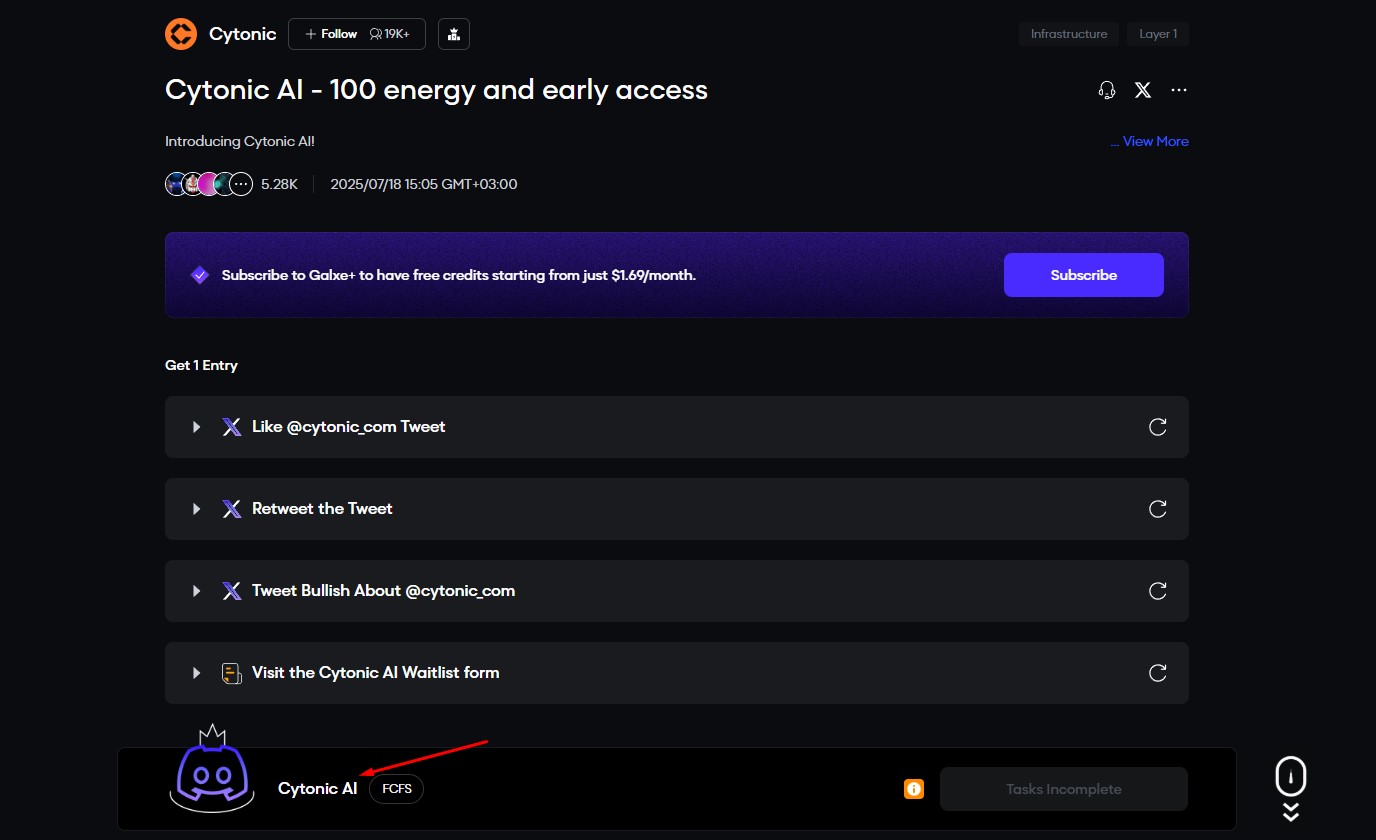Click the Cytonic orange logo icon
Image resolution: width=1376 pixels, height=840 pixels.
point(181,34)
